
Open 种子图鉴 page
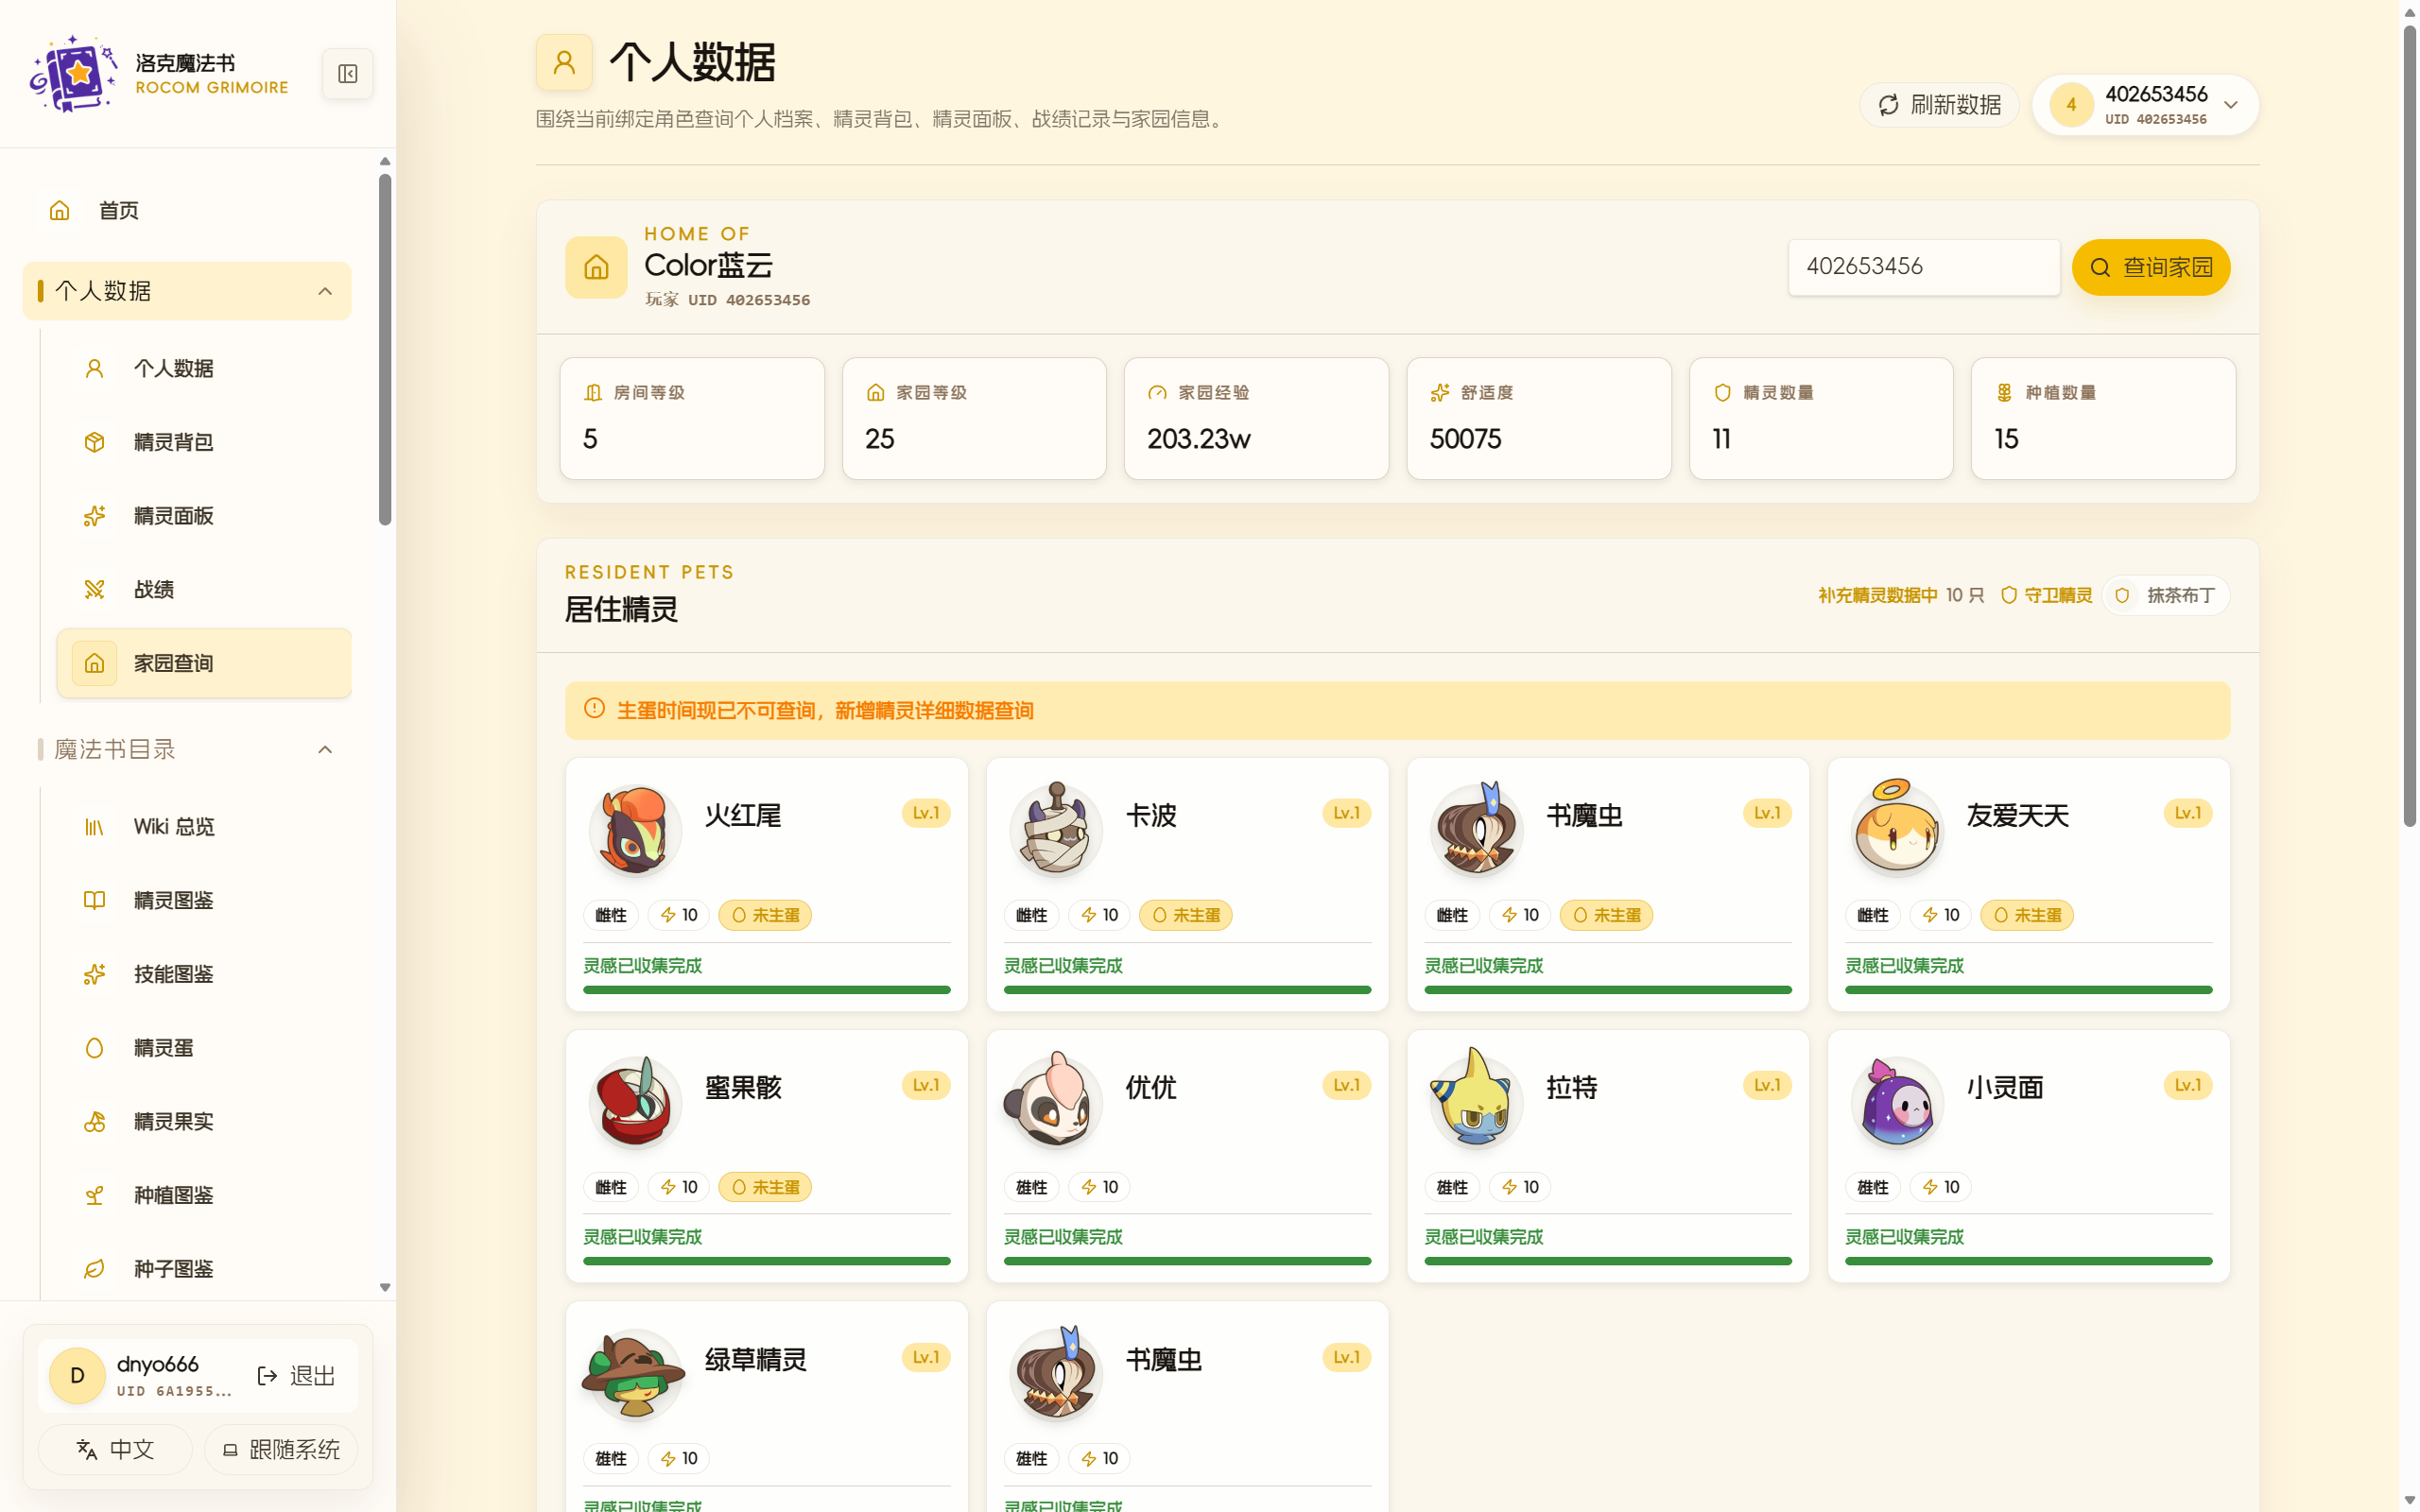coord(204,1269)
